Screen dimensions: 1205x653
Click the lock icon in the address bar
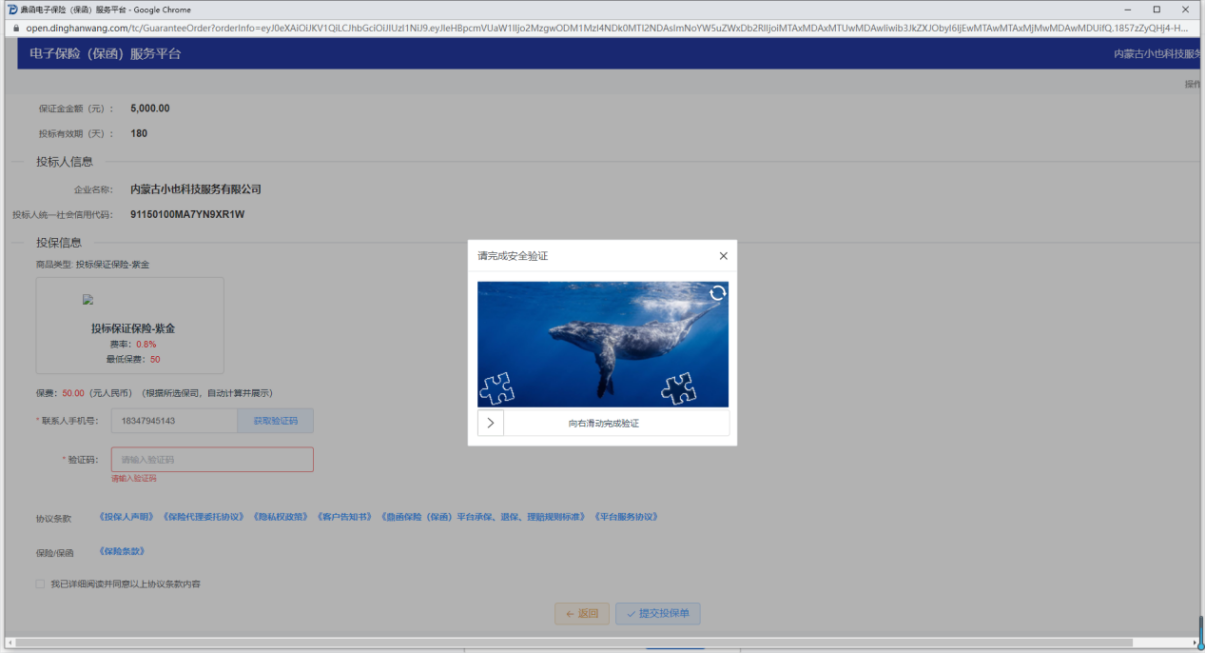(x=14, y=28)
